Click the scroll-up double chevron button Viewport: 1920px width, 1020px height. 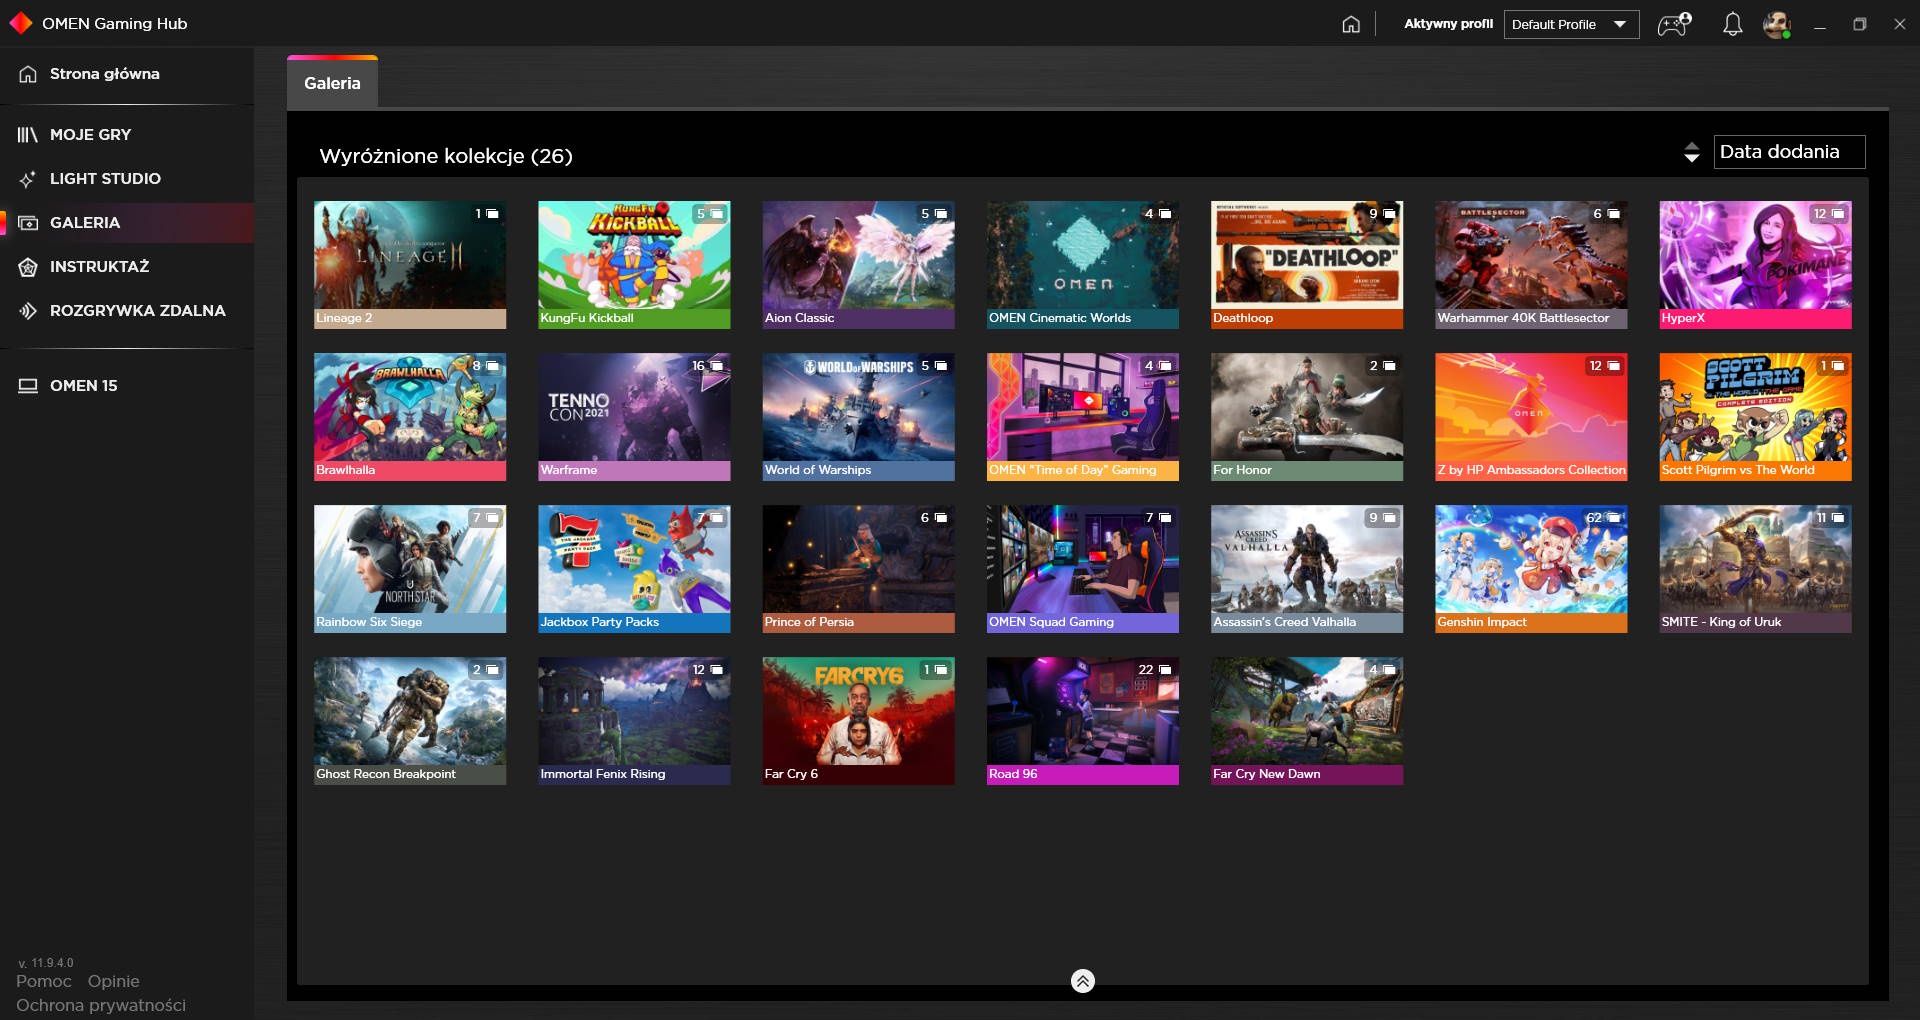click(1083, 981)
